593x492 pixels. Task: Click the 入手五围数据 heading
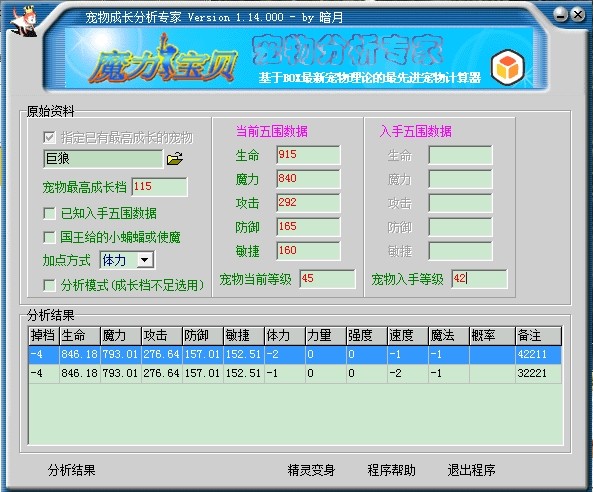(416, 132)
